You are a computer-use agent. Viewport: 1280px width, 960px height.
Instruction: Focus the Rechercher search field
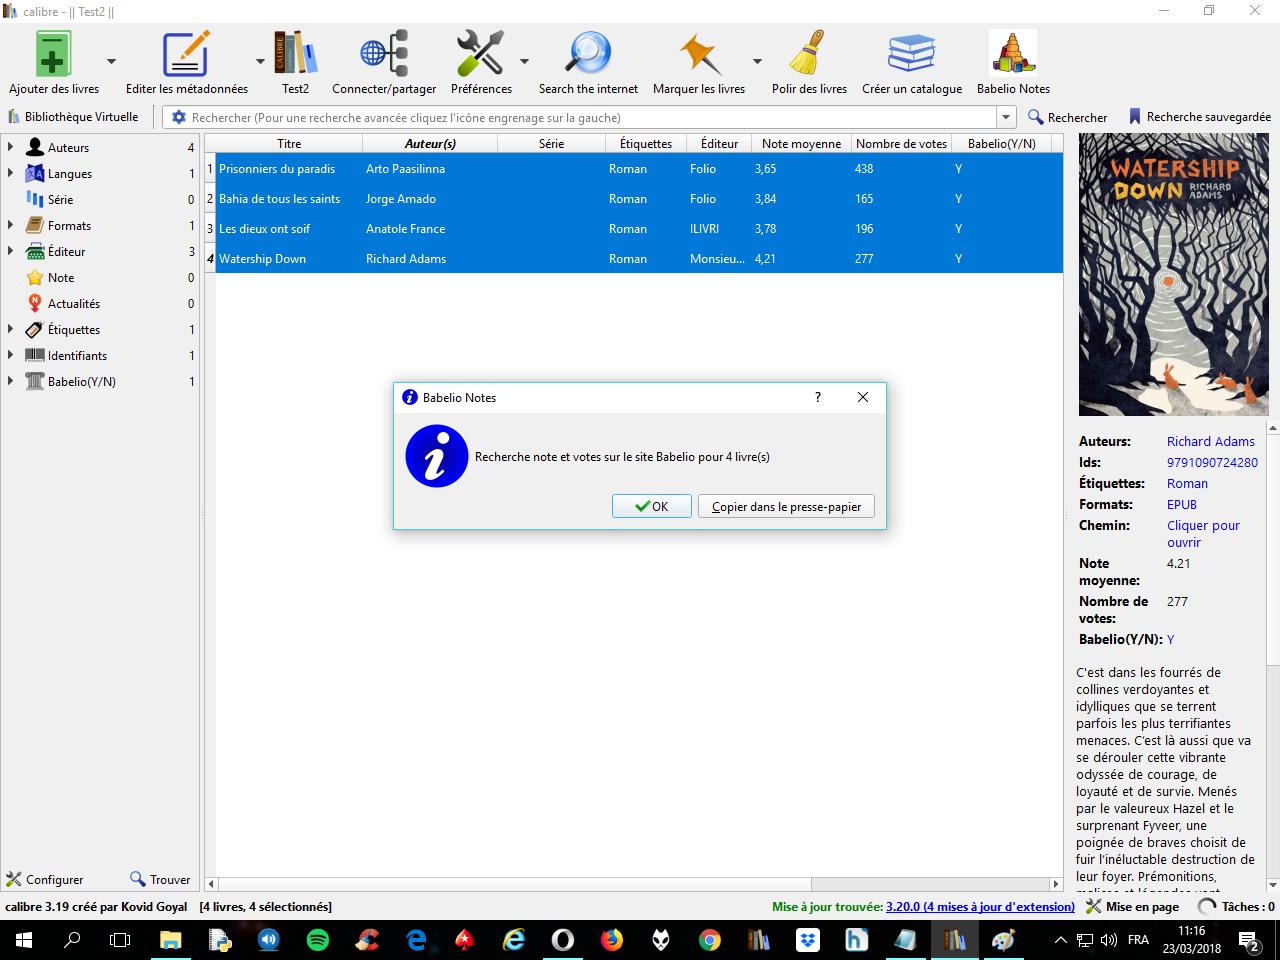point(590,117)
